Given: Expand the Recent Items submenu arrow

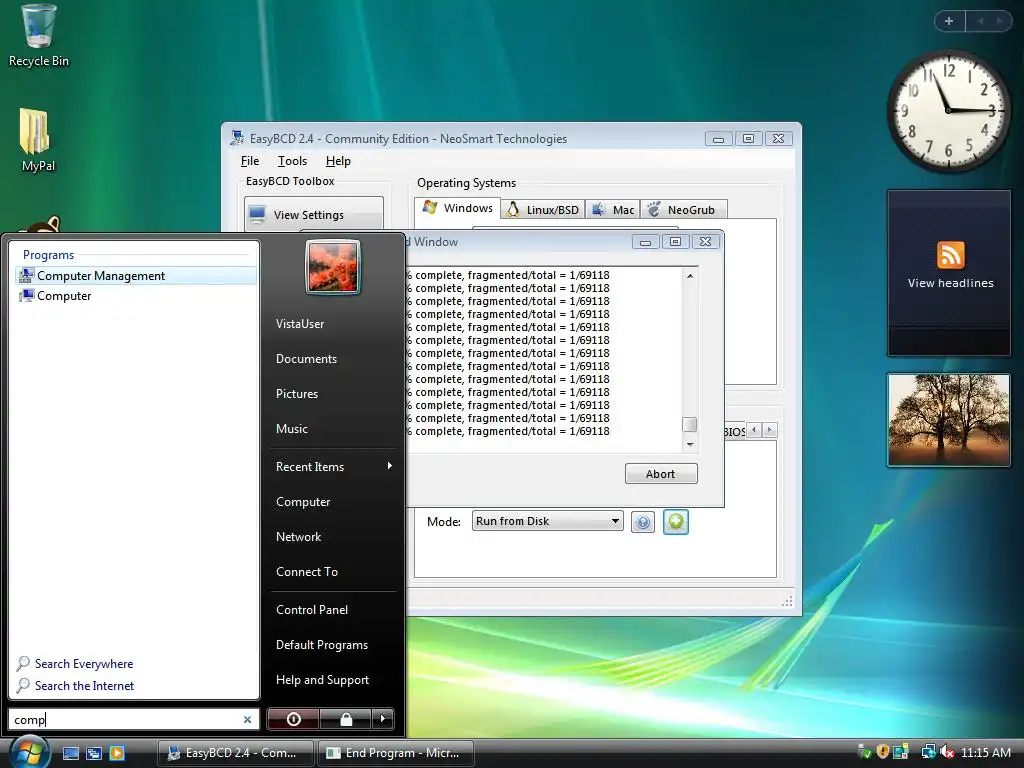Looking at the screenshot, I should click(390, 466).
